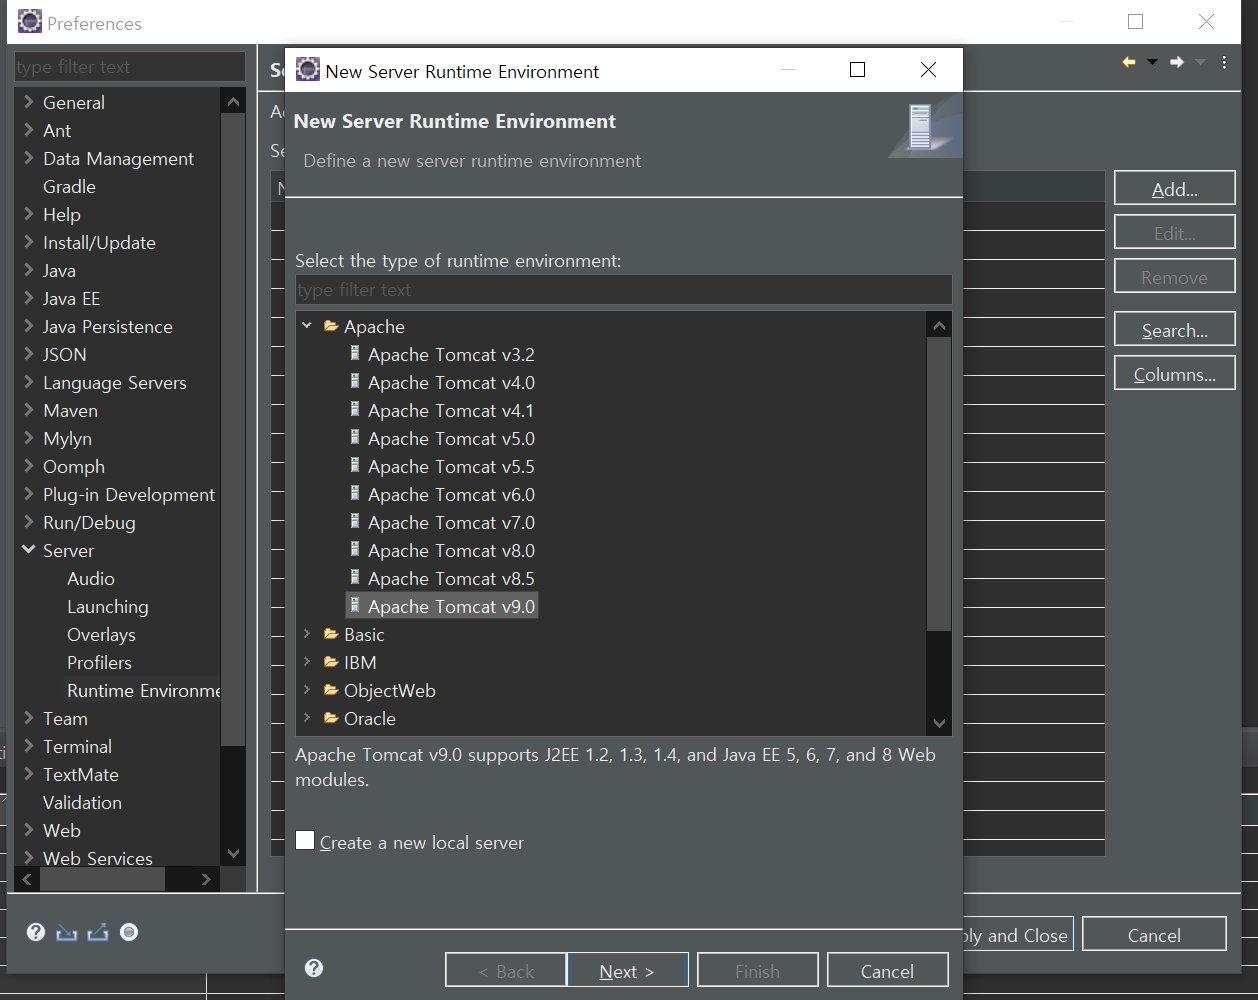Image resolution: width=1258 pixels, height=1000 pixels.
Task: Click the Oracle folder icon
Action: coord(331,718)
